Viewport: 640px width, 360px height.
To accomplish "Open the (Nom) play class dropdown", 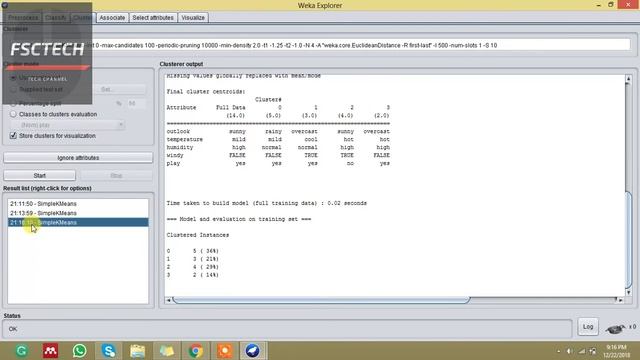I will (x=68, y=125).
